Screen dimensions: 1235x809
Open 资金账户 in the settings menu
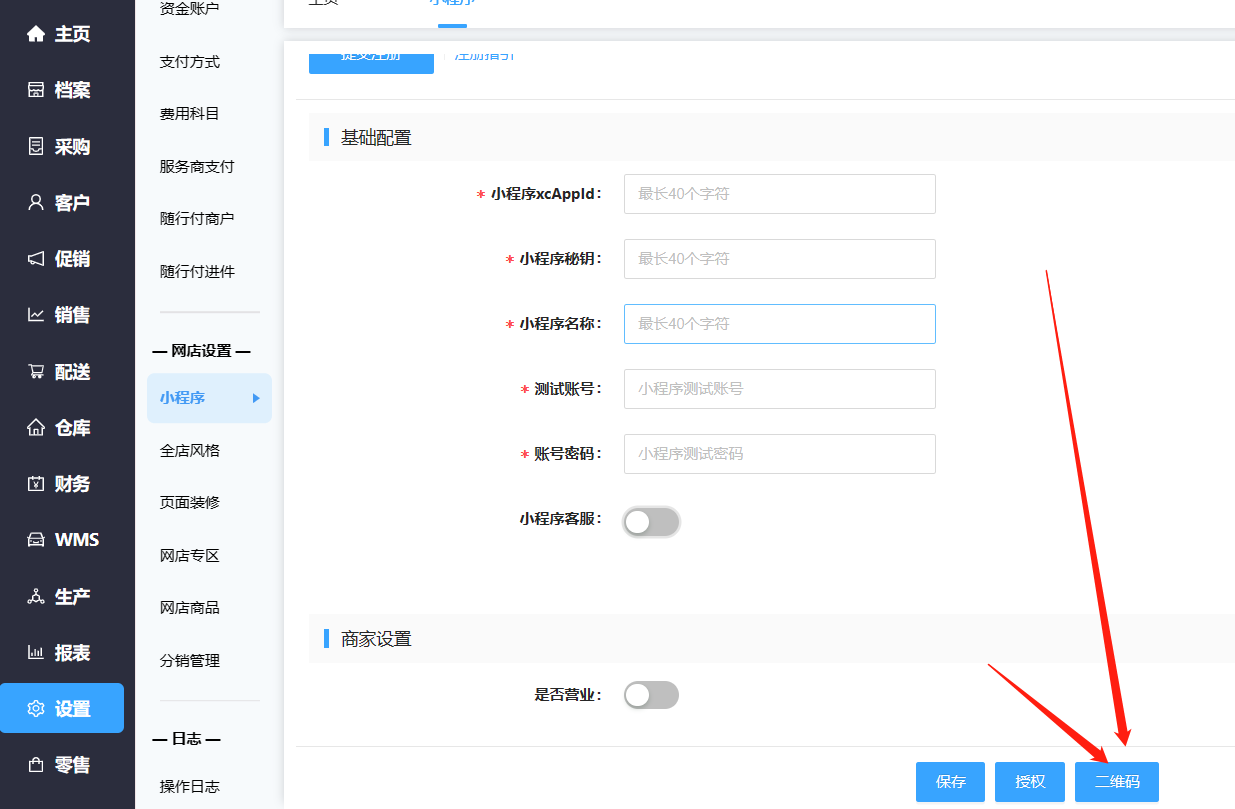[x=190, y=9]
